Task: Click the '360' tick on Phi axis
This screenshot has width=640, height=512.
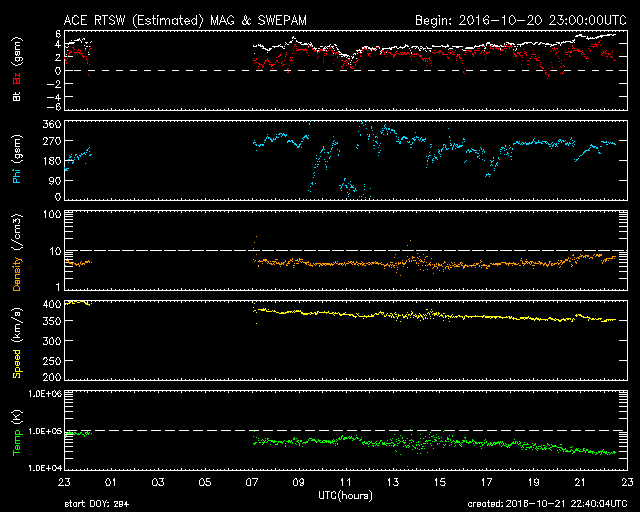Action: click(x=52, y=124)
